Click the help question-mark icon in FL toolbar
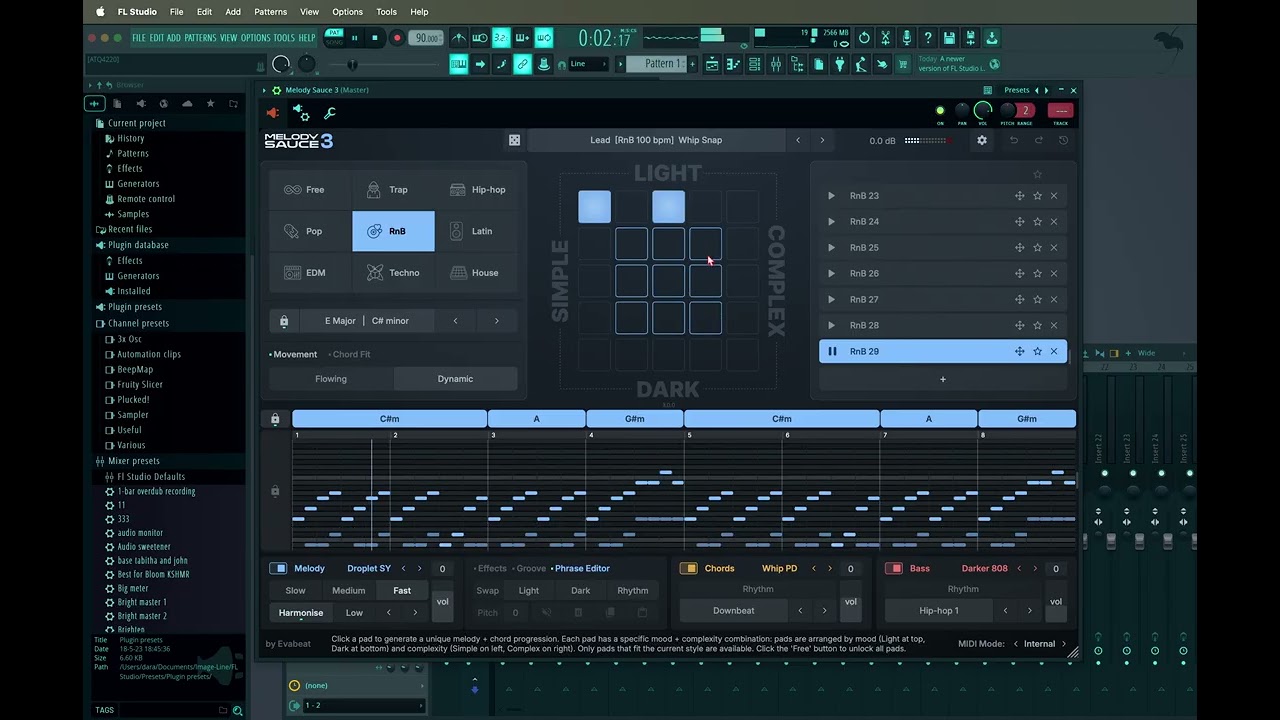The width and height of the screenshot is (1280, 720). 928,38
